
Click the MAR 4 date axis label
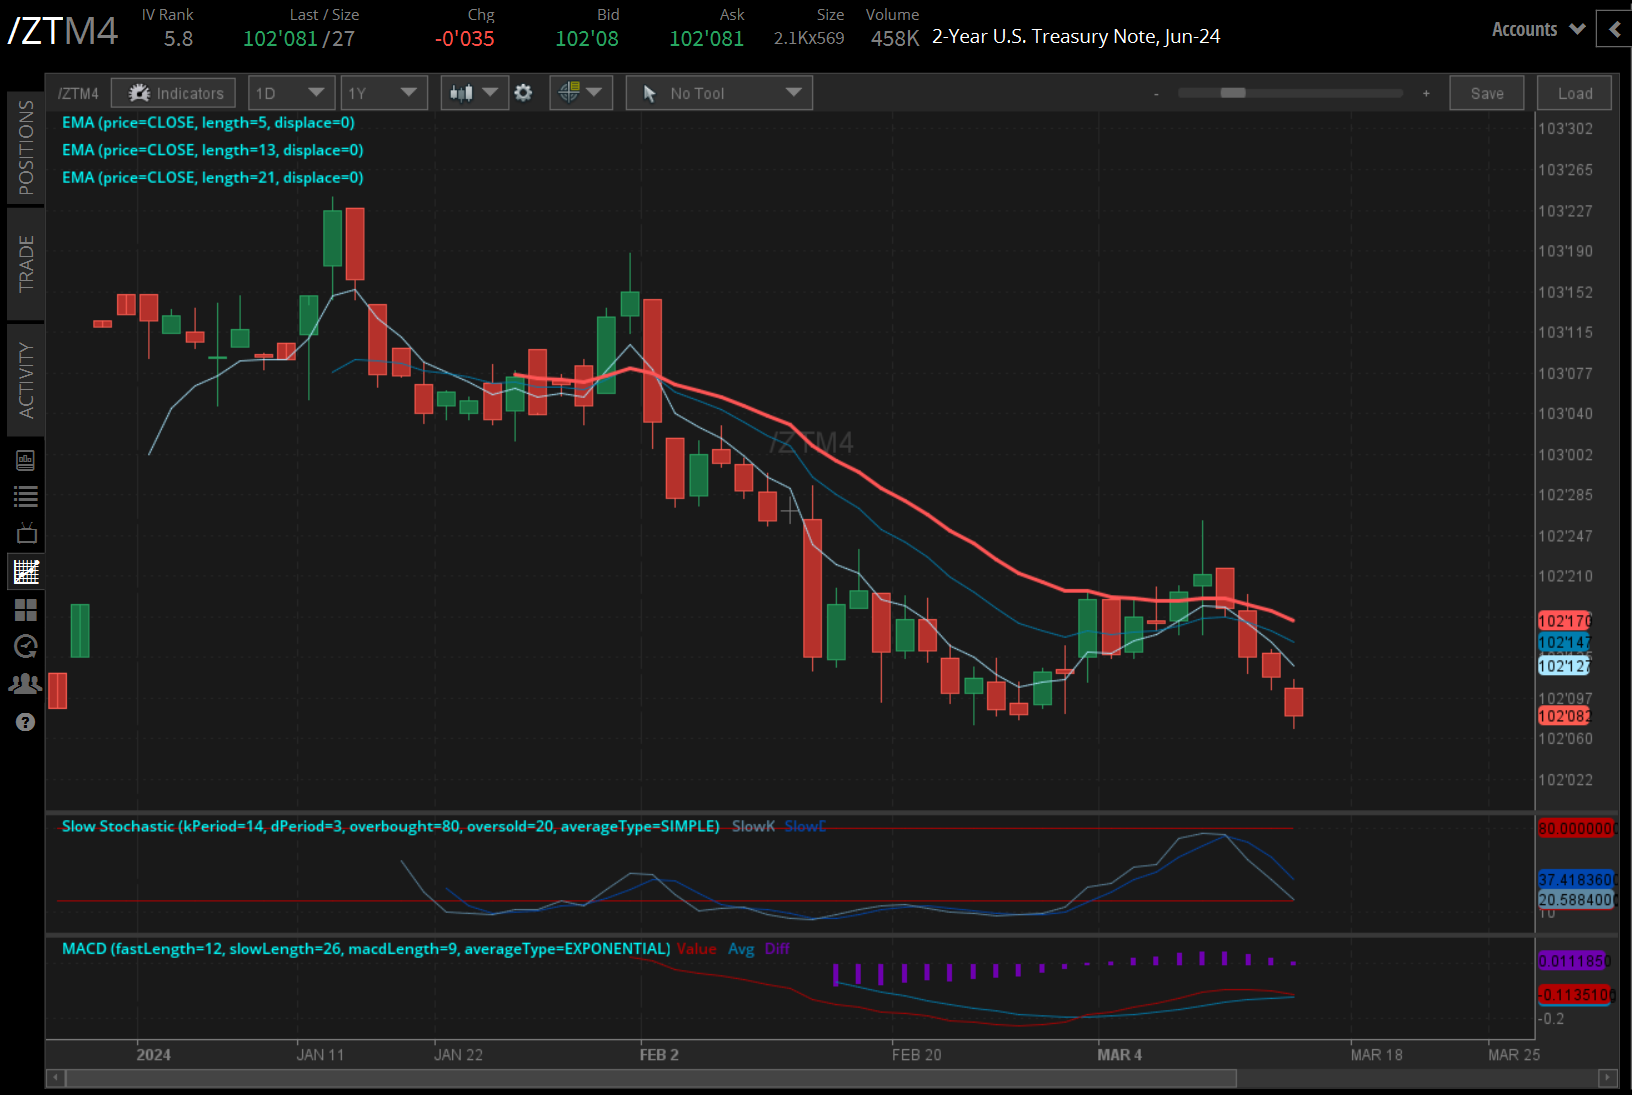[x=1119, y=1055]
